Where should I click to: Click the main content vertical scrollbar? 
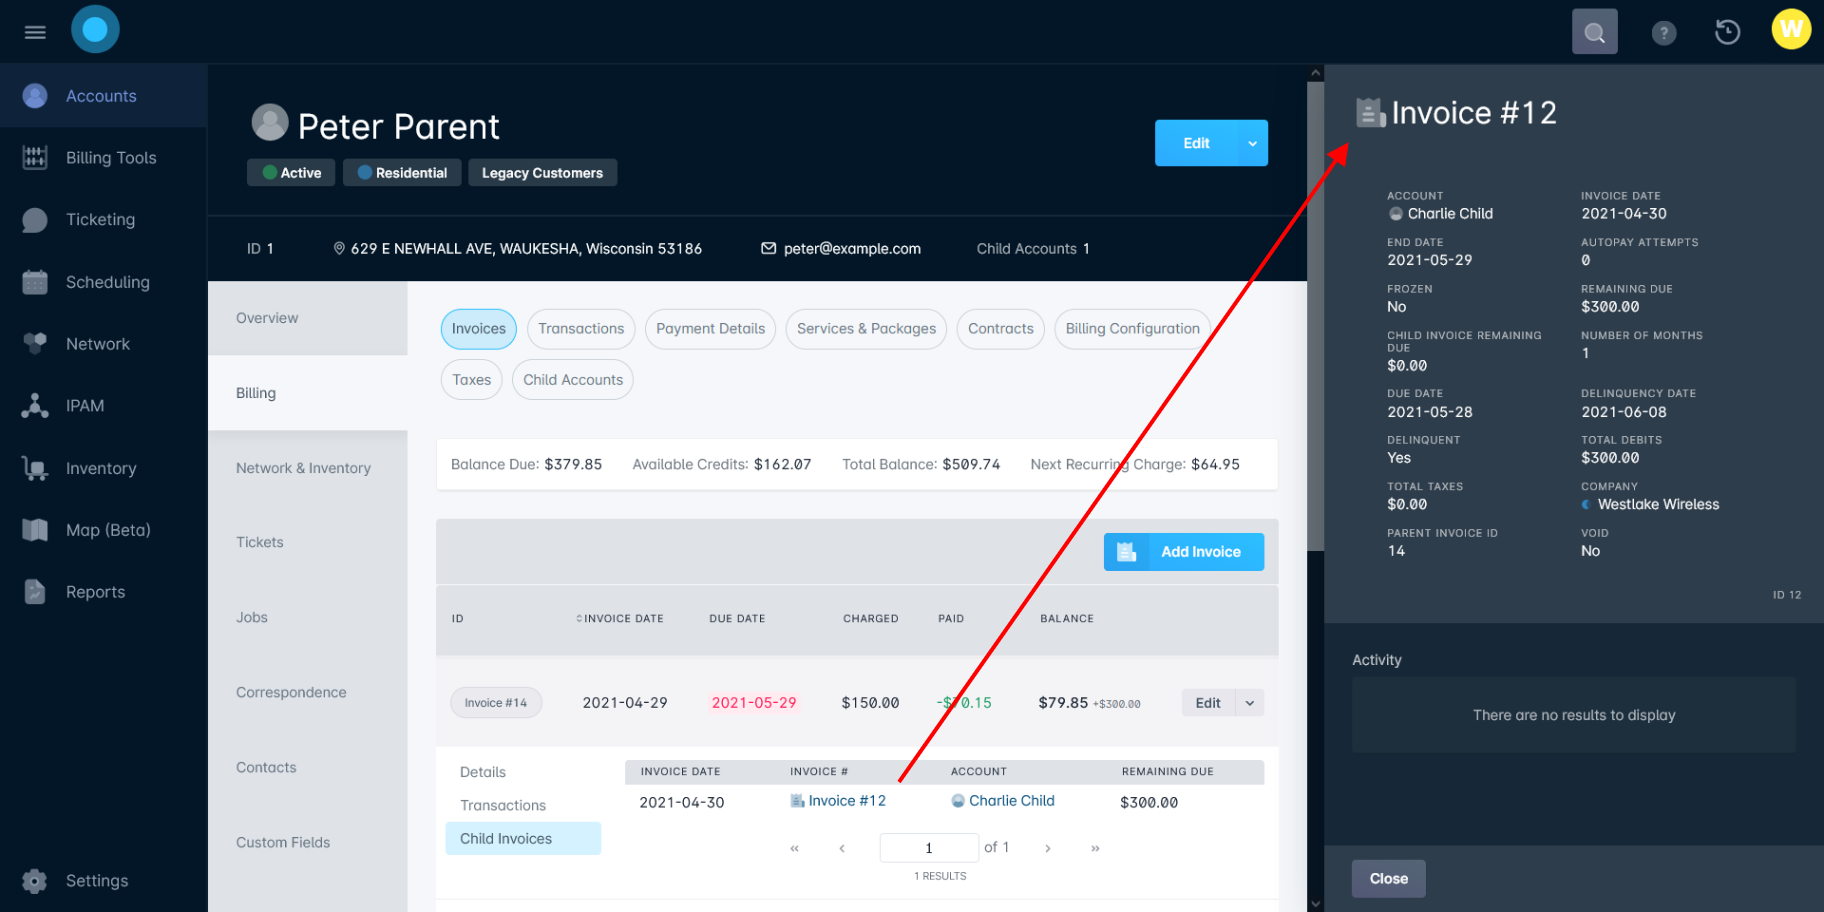pos(1315,315)
